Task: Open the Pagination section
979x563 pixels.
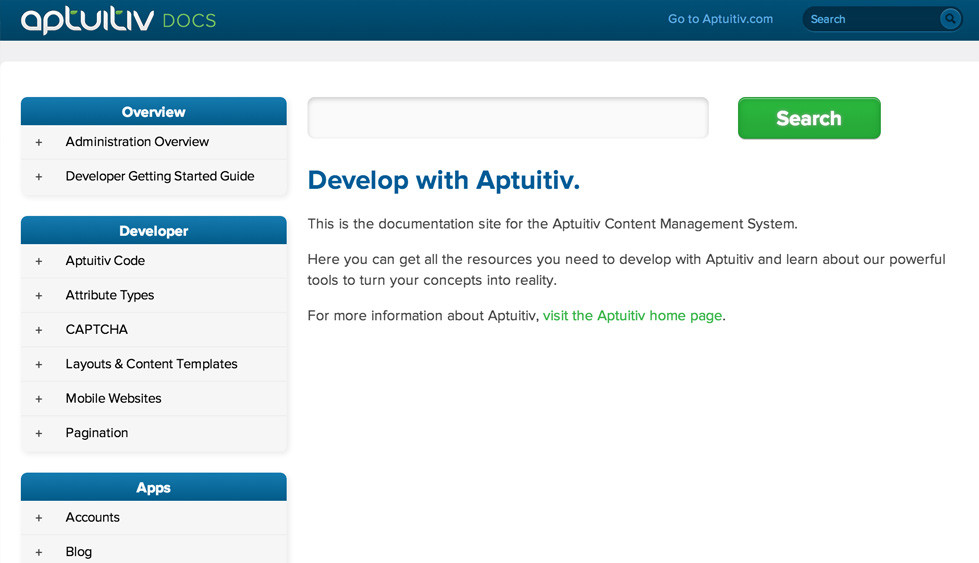Action: [96, 433]
